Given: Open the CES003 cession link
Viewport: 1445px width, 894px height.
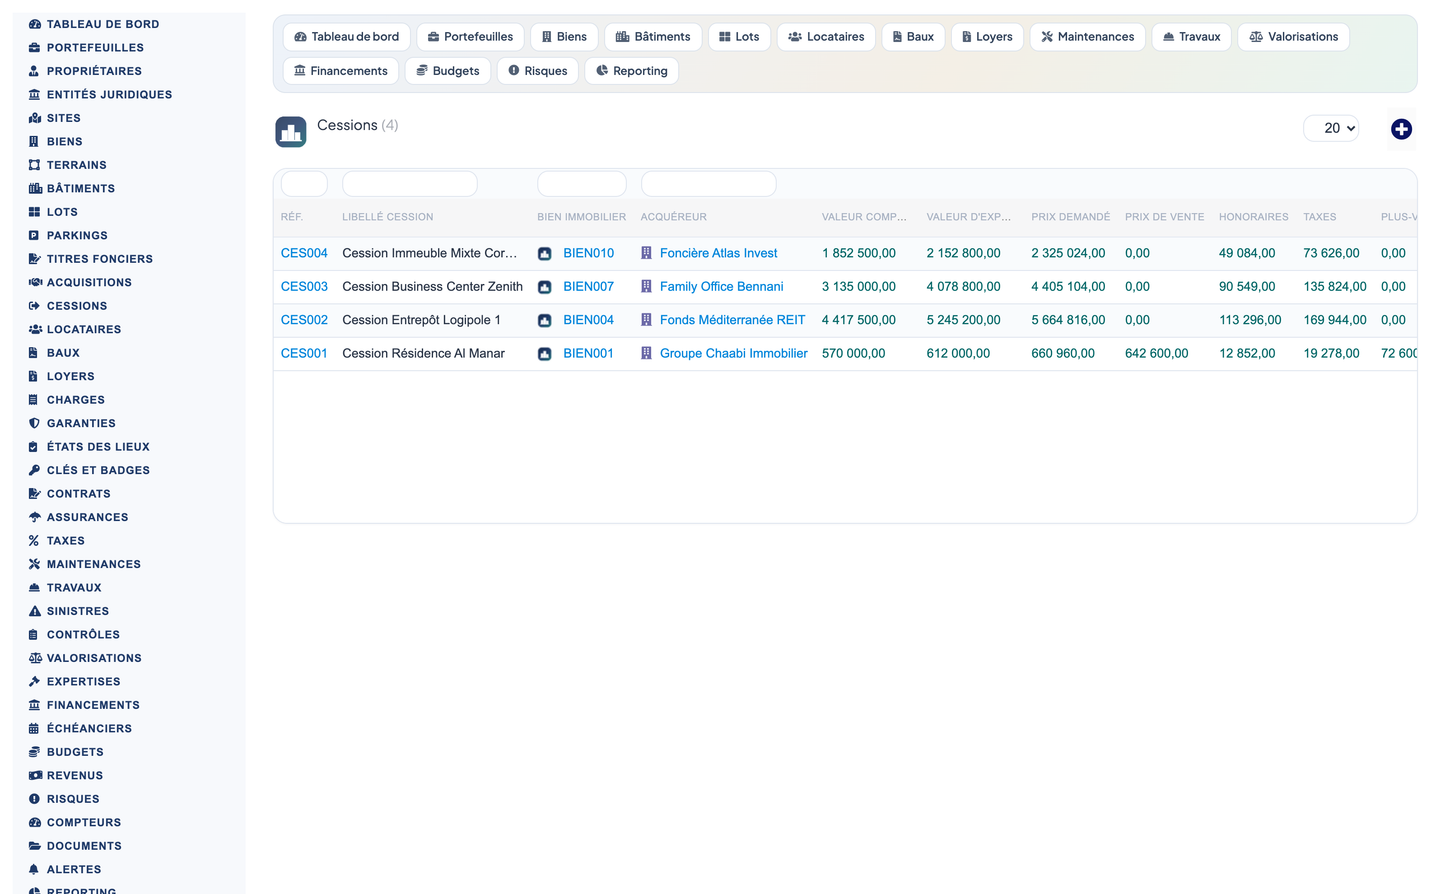Looking at the screenshot, I should [304, 287].
